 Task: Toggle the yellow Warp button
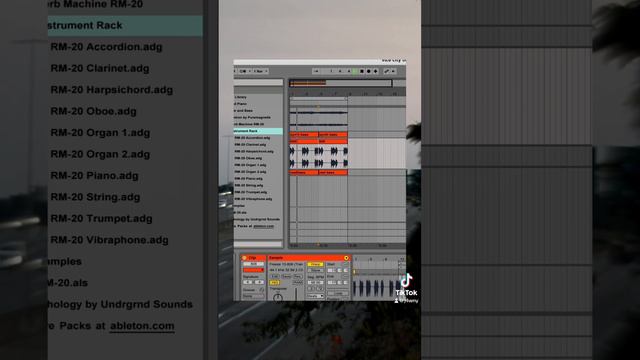coord(315,264)
